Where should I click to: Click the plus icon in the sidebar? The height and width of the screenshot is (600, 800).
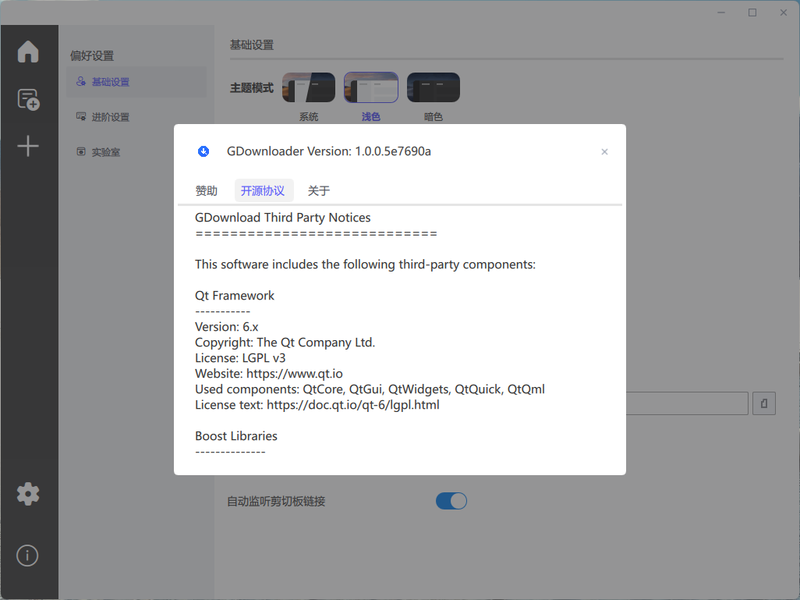[x=28, y=146]
